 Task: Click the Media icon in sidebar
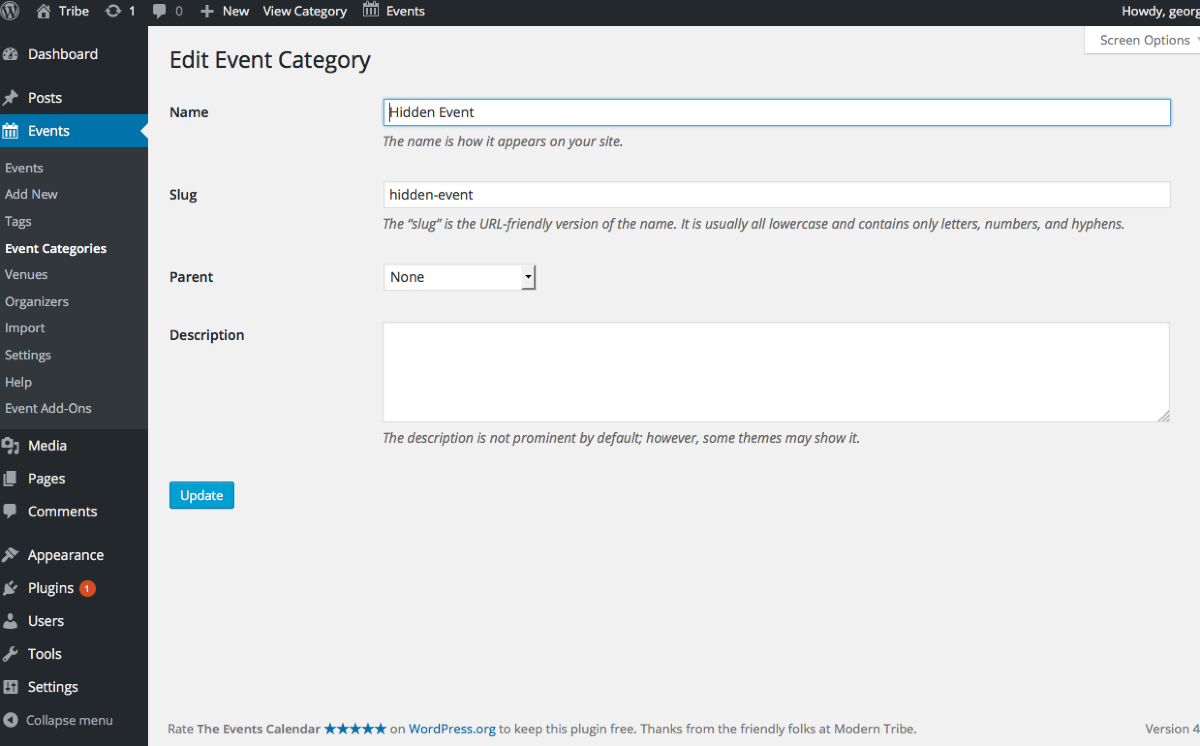click(11, 446)
